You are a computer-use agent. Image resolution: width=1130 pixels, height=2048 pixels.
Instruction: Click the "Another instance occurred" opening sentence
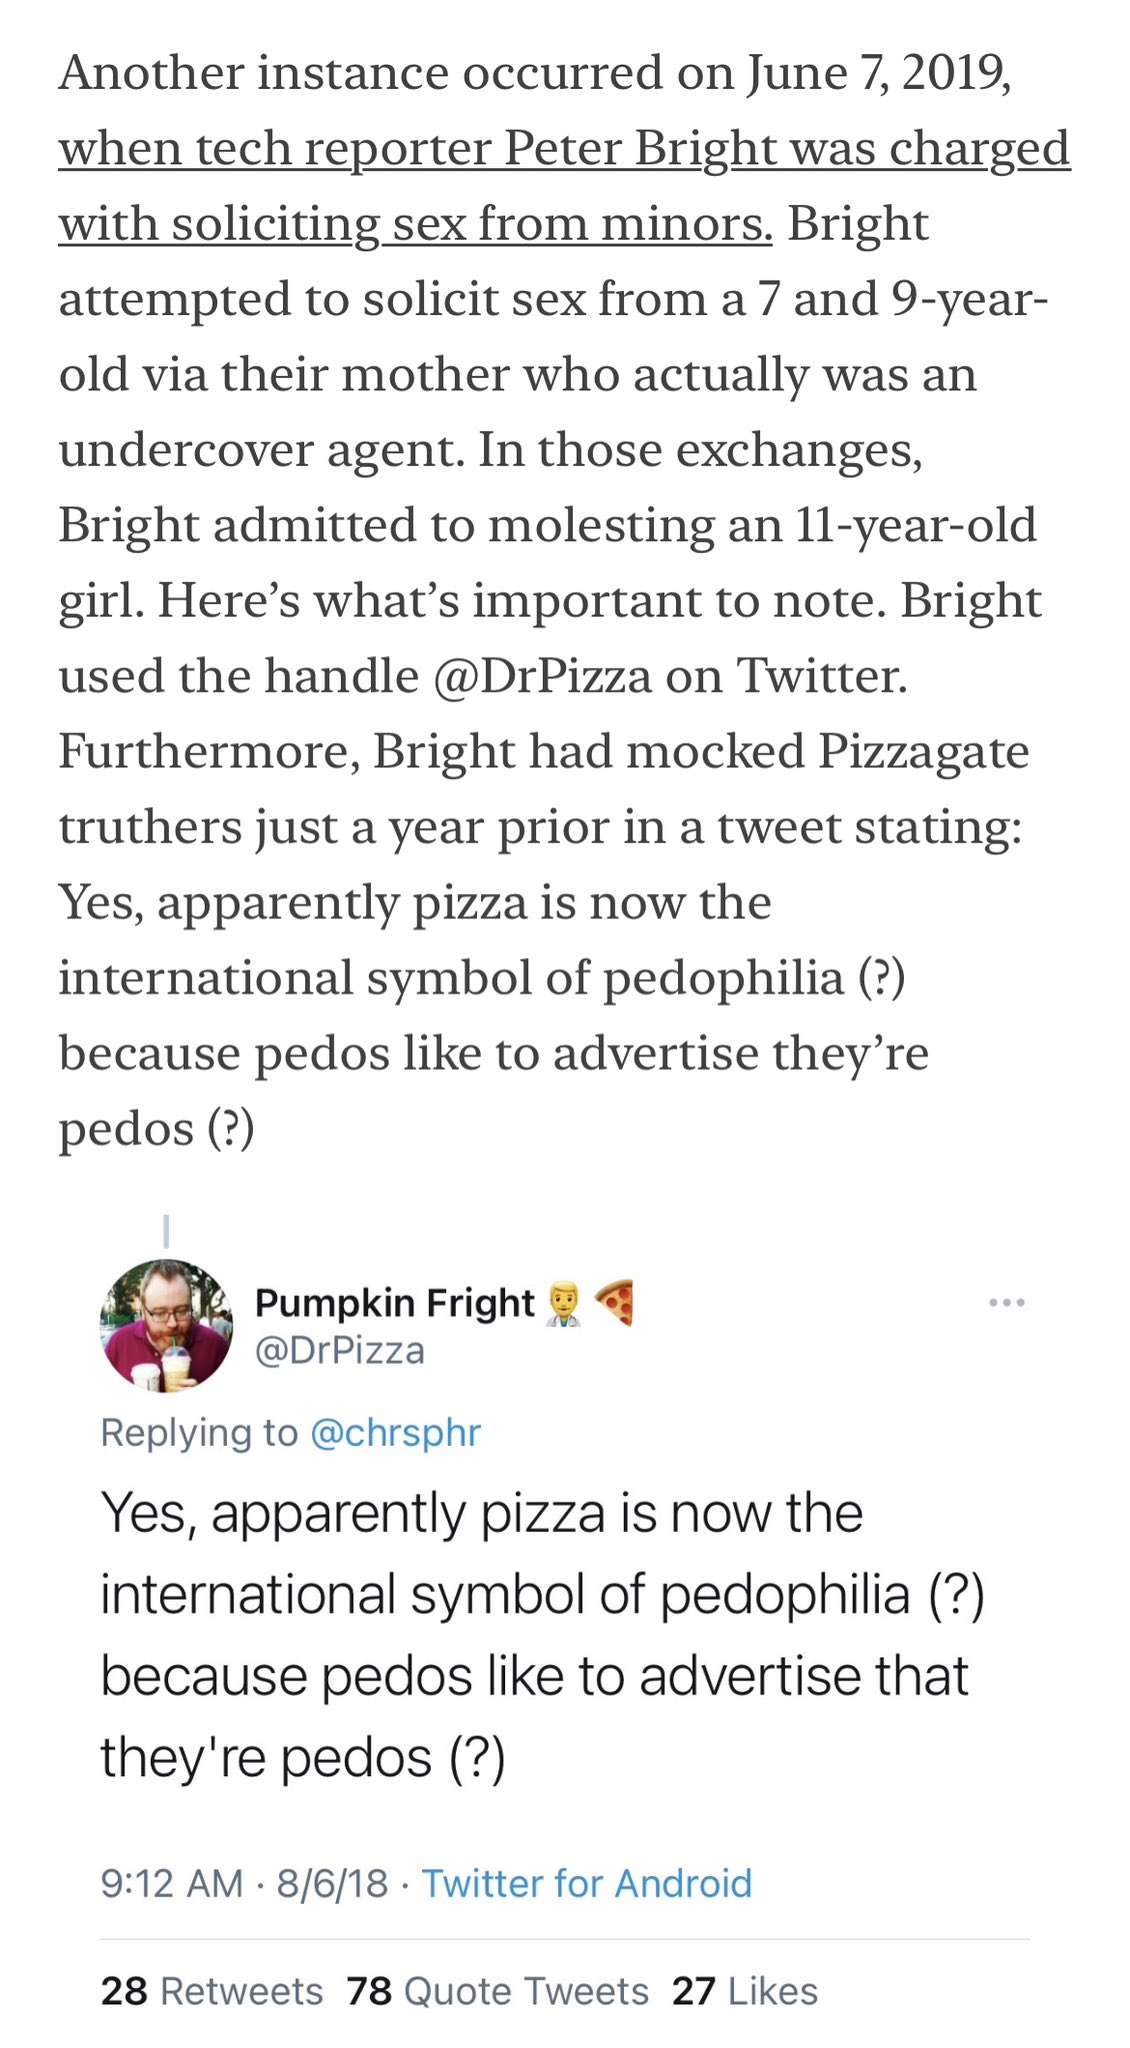point(534,74)
